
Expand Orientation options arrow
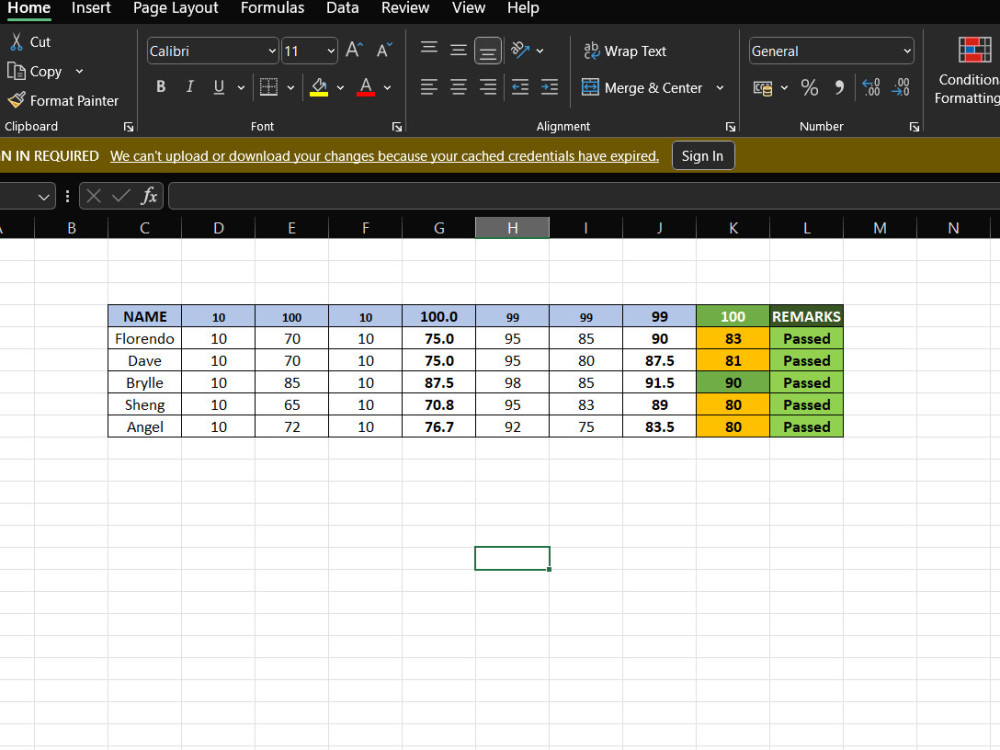[x=540, y=50]
